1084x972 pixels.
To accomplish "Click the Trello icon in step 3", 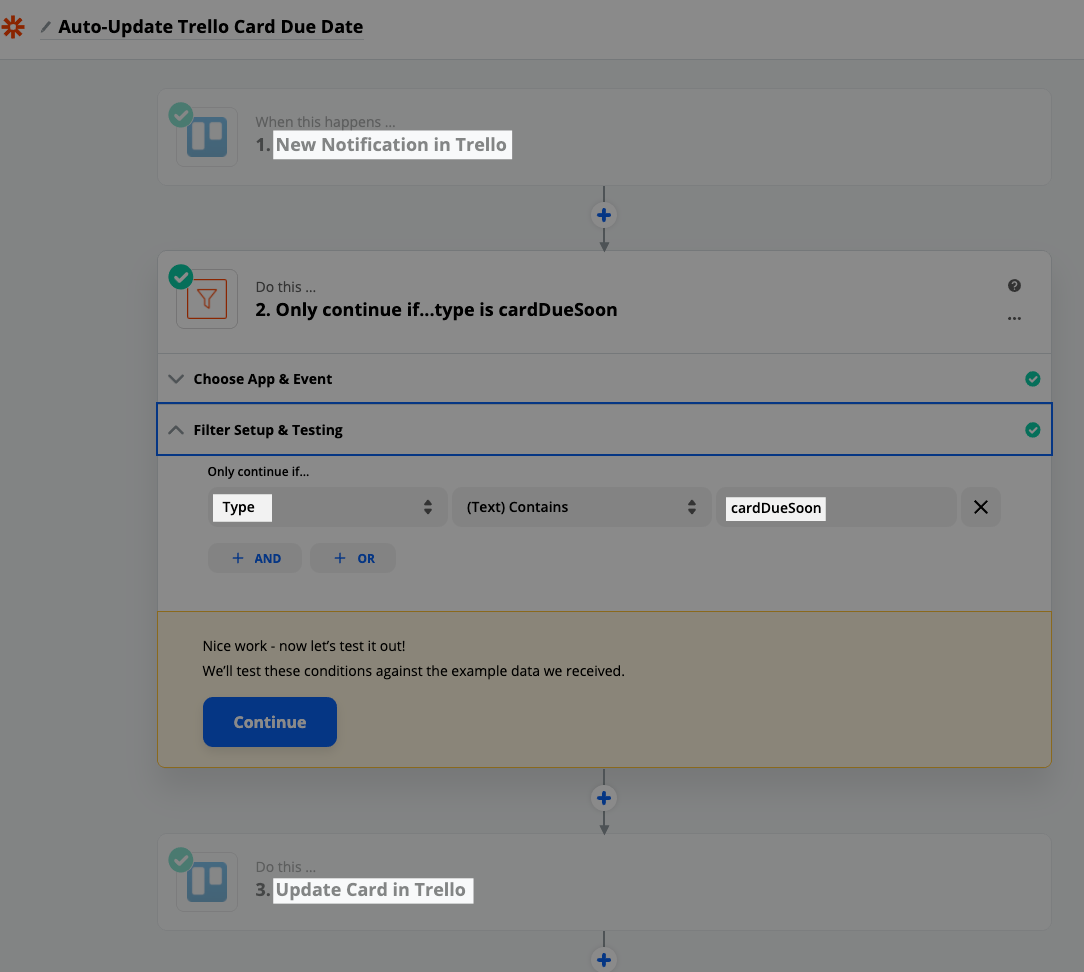I will [207, 881].
